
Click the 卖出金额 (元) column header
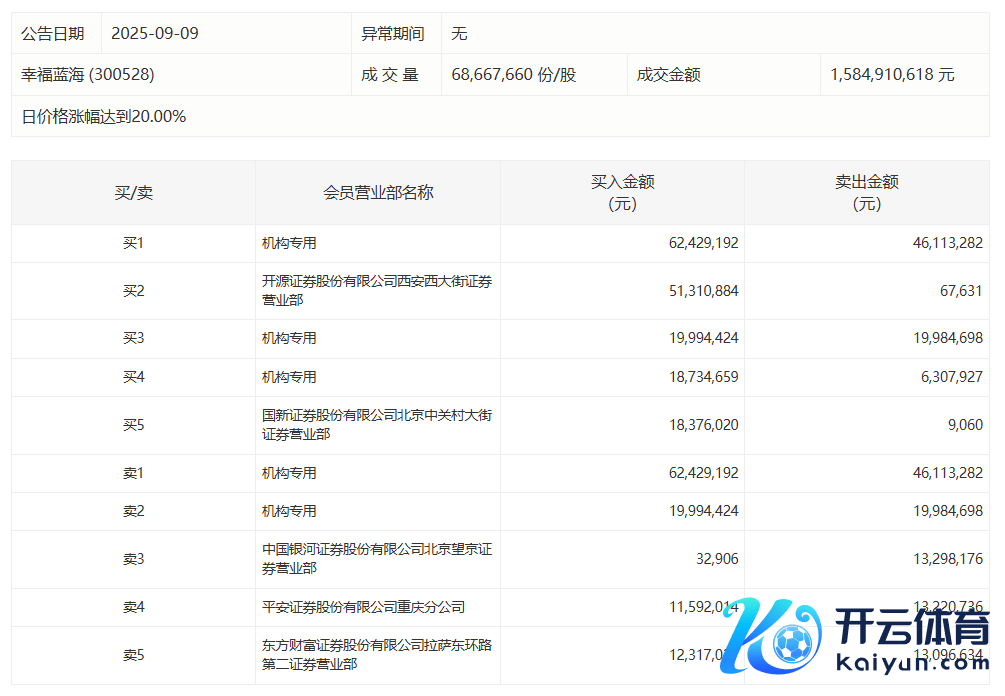tap(867, 193)
